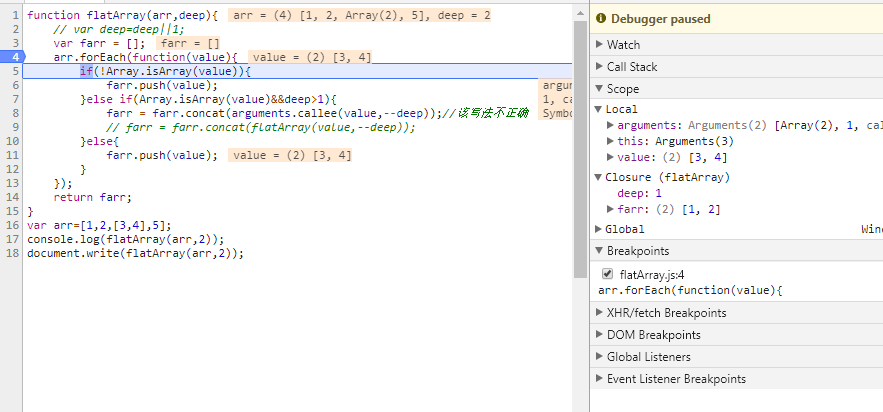Click the commented flatArray call on line 9
The image size is (883, 412).
[261, 127]
